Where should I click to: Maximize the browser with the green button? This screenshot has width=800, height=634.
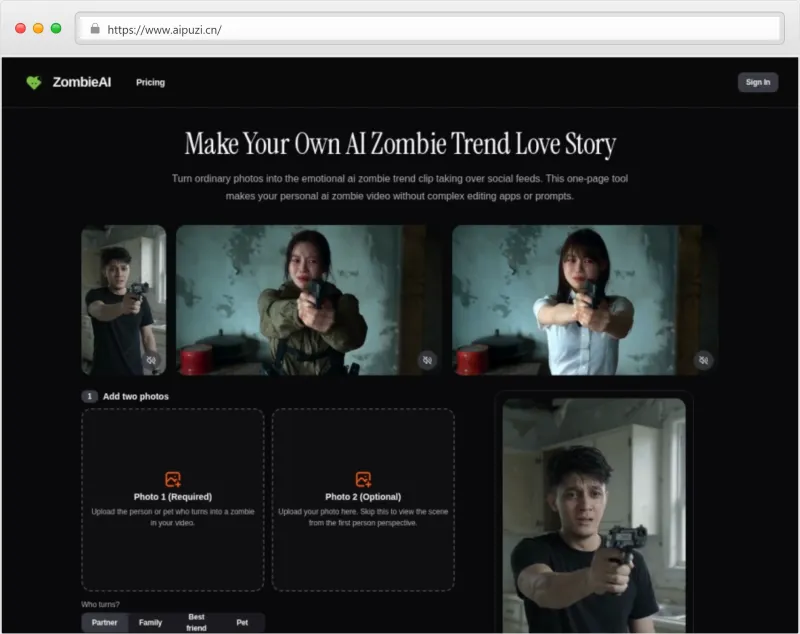pyautogui.click(x=56, y=29)
